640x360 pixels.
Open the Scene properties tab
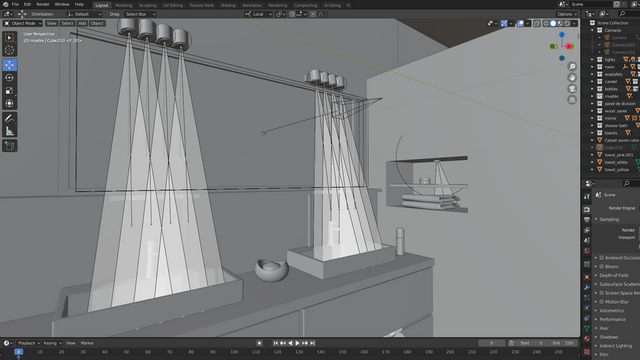(587, 240)
